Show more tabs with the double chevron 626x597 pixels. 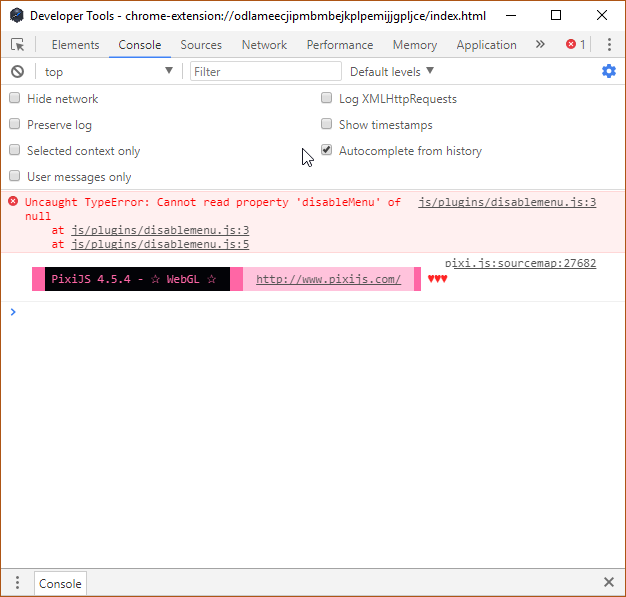point(540,44)
